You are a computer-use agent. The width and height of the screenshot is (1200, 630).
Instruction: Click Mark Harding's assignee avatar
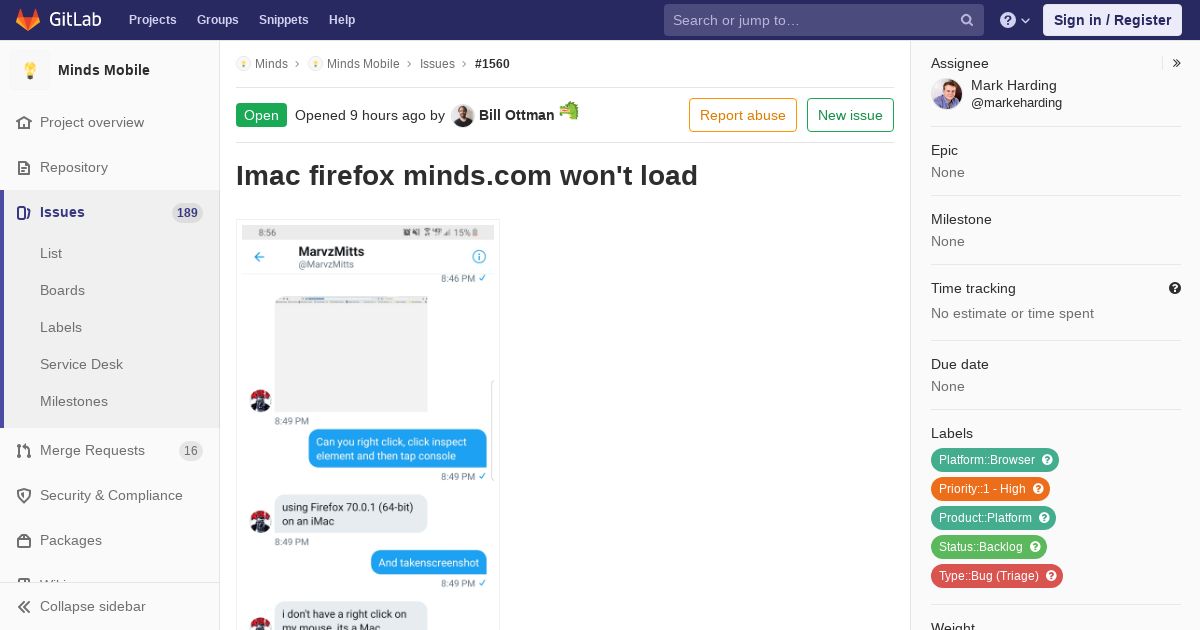coord(947,94)
